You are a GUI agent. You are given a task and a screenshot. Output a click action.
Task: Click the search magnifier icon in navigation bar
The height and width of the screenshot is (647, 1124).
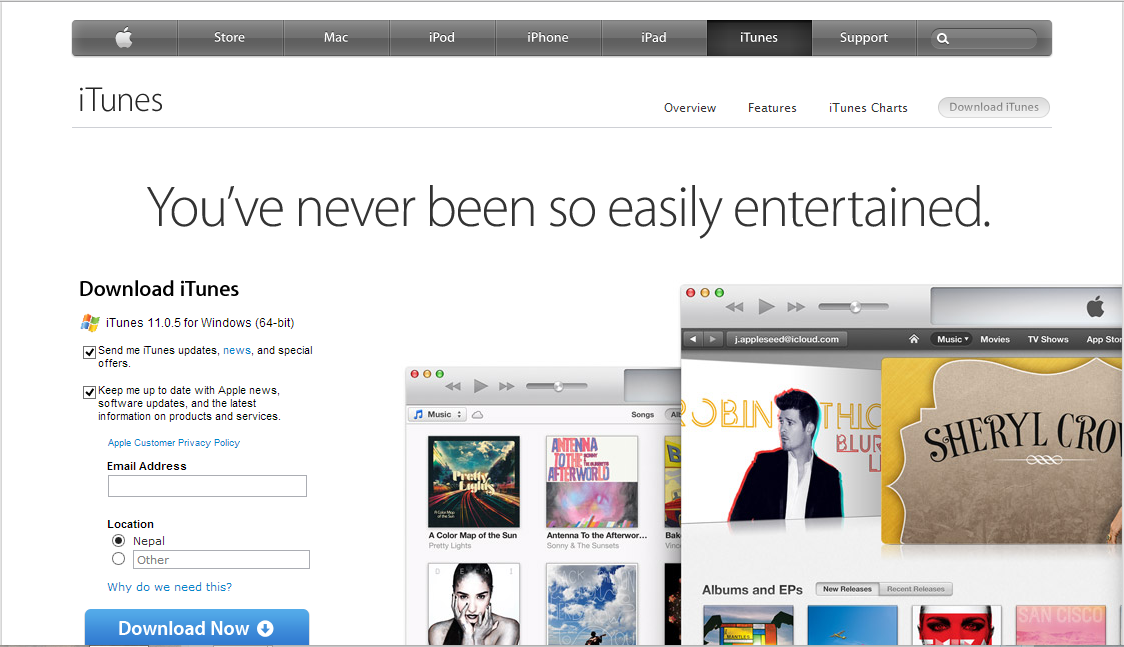coord(943,39)
